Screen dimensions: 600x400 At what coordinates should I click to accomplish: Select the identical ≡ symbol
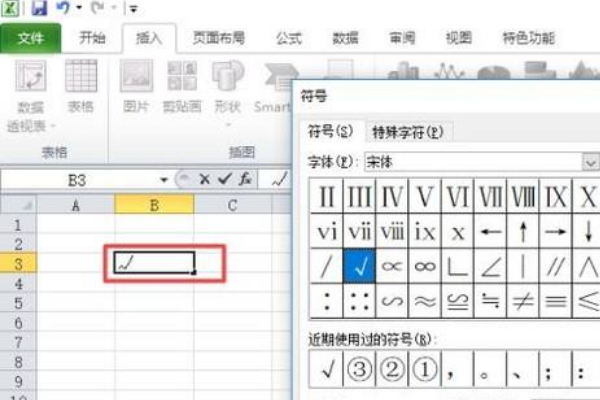click(x=555, y=301)
